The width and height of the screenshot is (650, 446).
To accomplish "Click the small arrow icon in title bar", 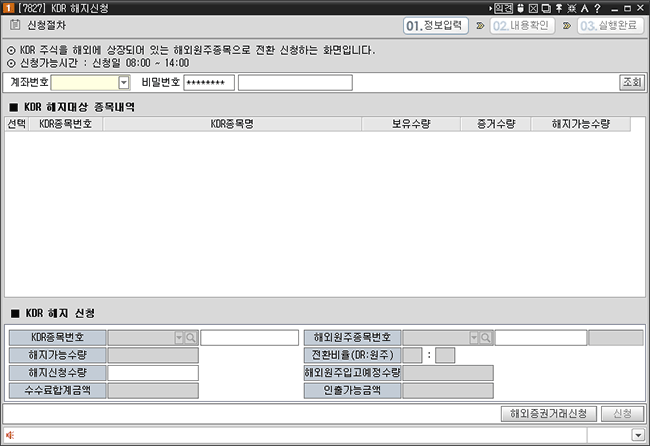I will point(490,8).
